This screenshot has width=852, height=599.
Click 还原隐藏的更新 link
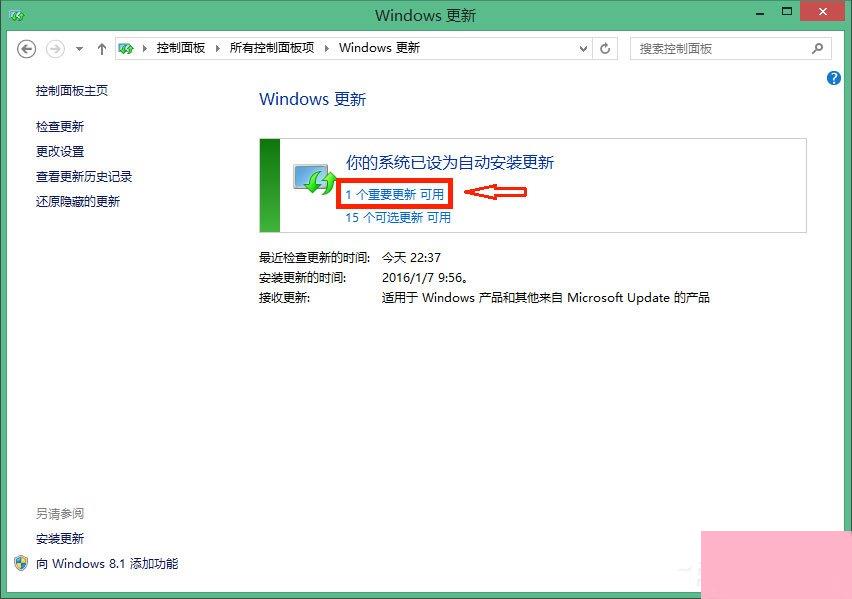[78, 201]
